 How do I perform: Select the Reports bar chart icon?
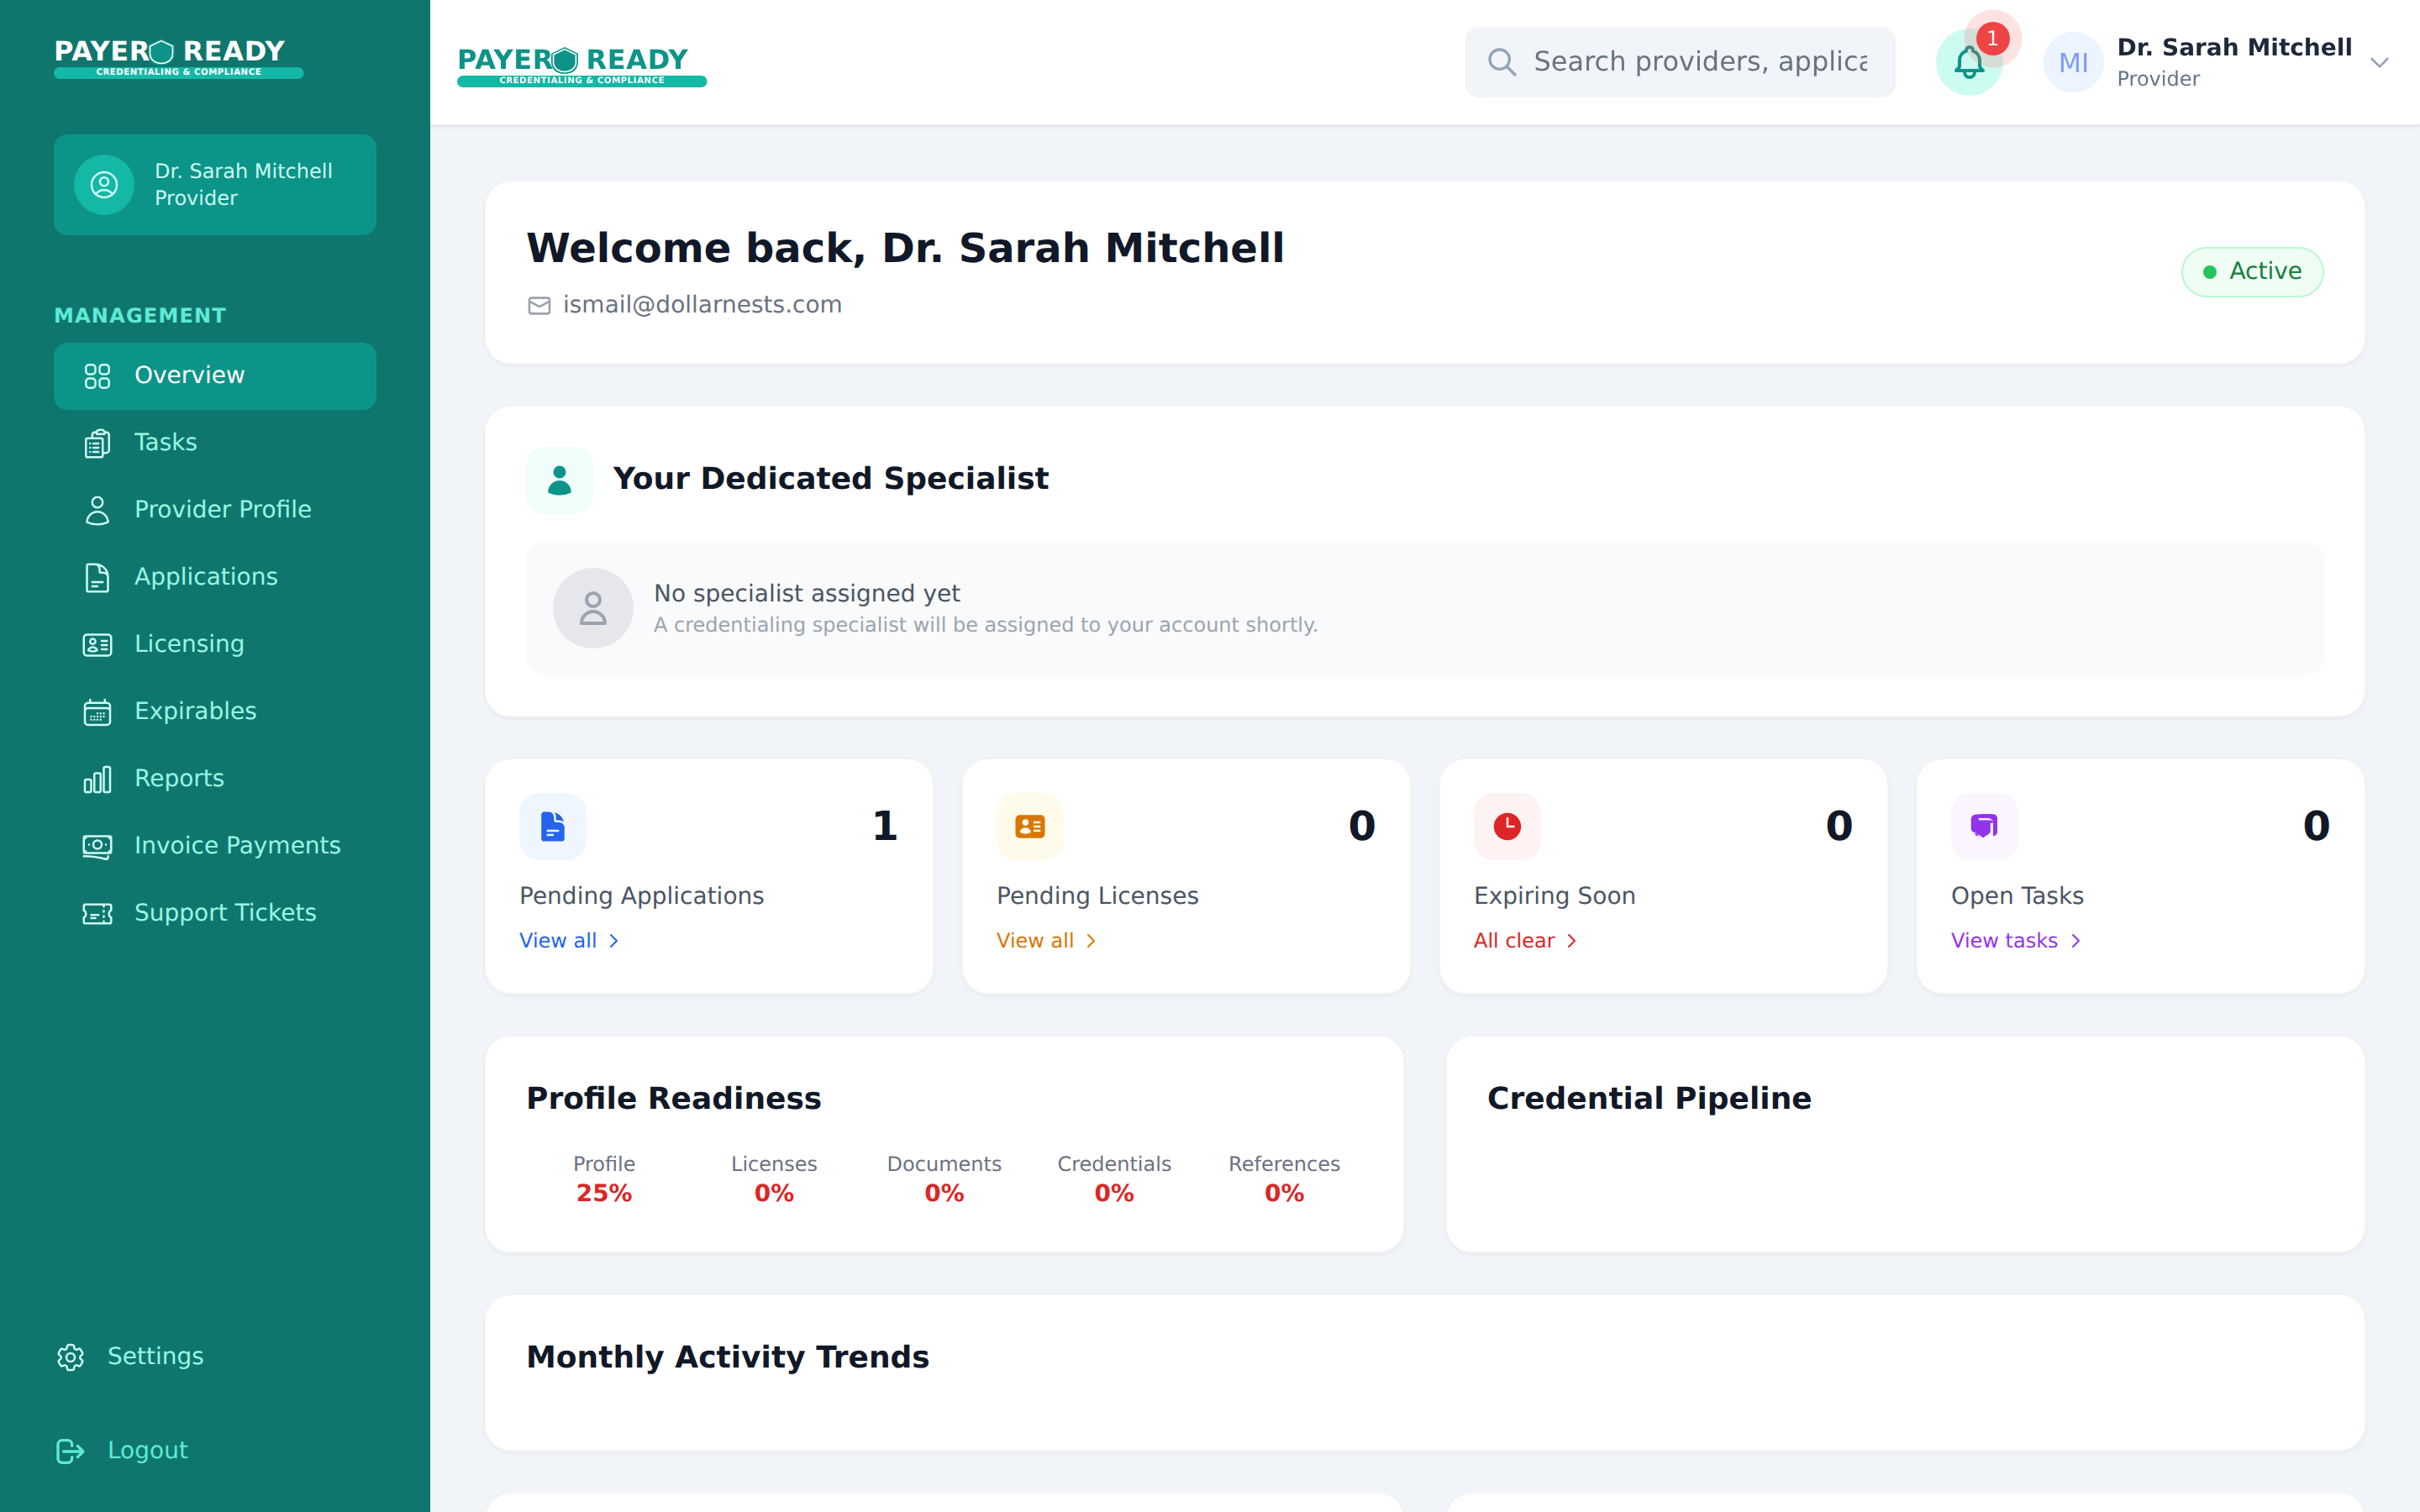click(97, 779)
